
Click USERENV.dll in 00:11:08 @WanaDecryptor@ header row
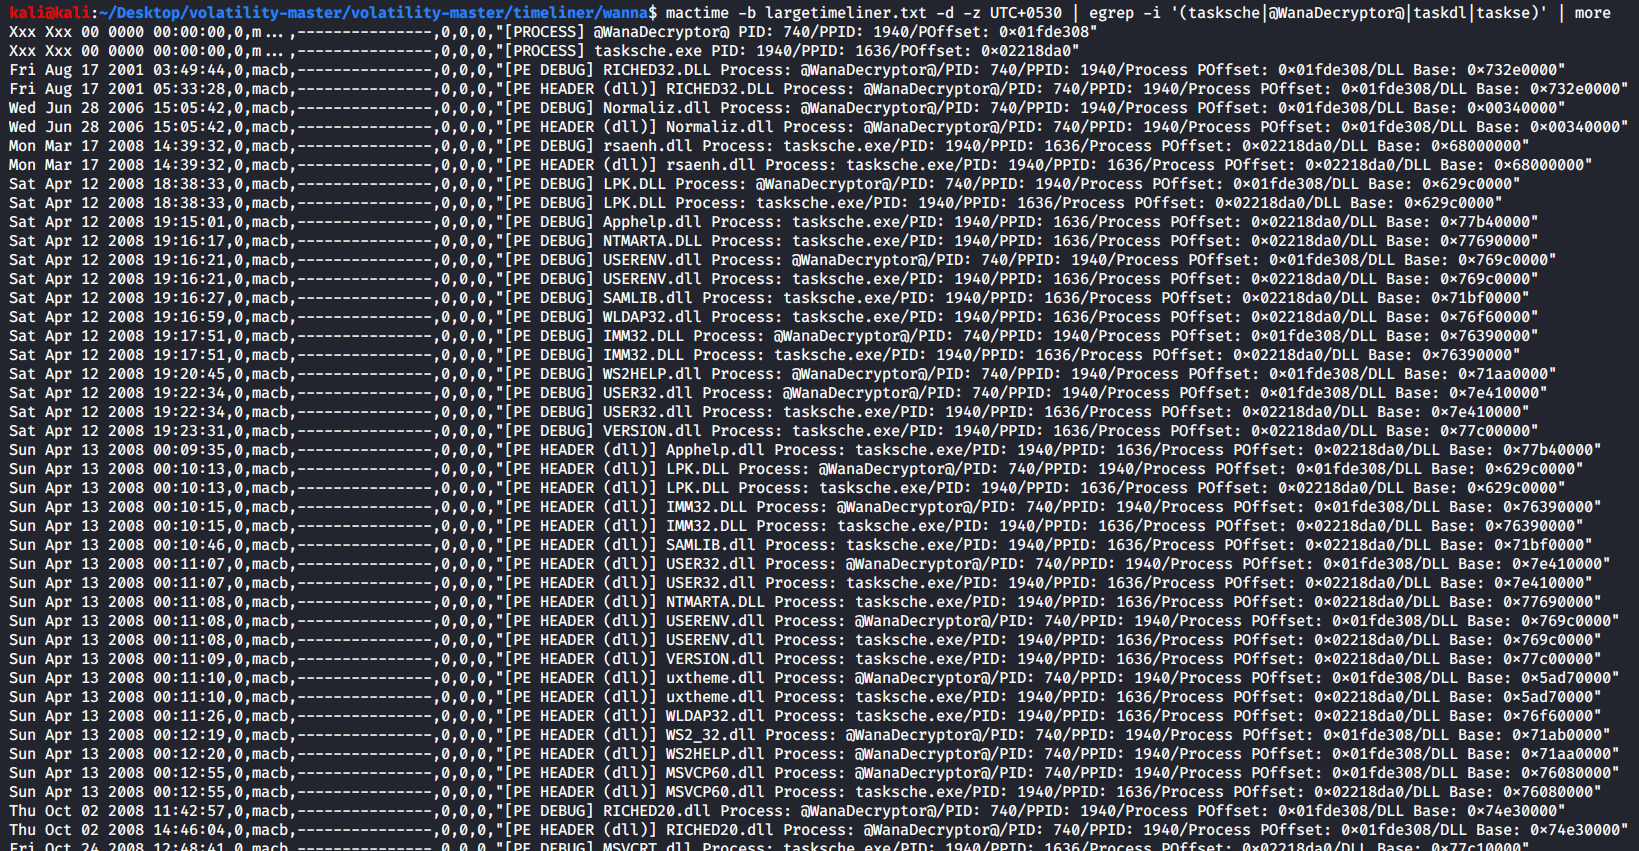716,620
